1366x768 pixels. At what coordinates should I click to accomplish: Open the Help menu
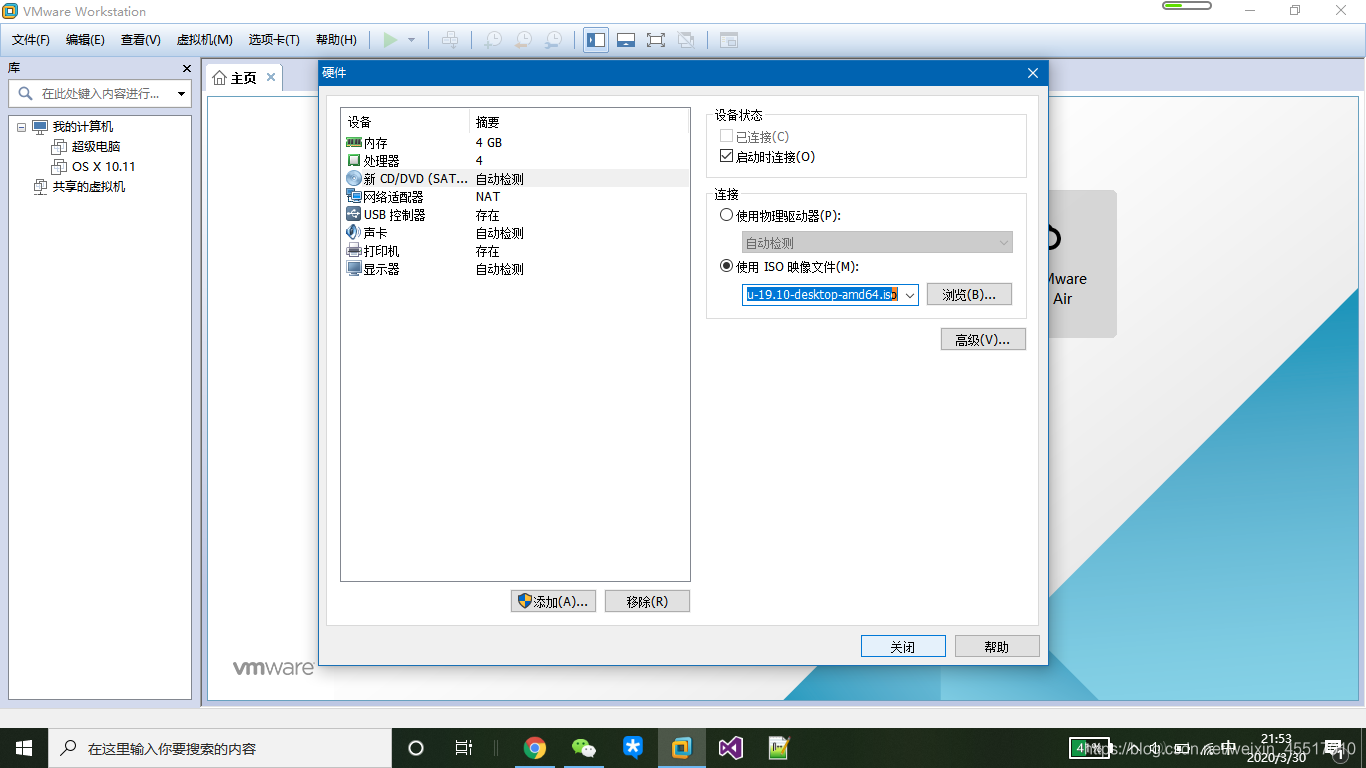coord(336,40)
